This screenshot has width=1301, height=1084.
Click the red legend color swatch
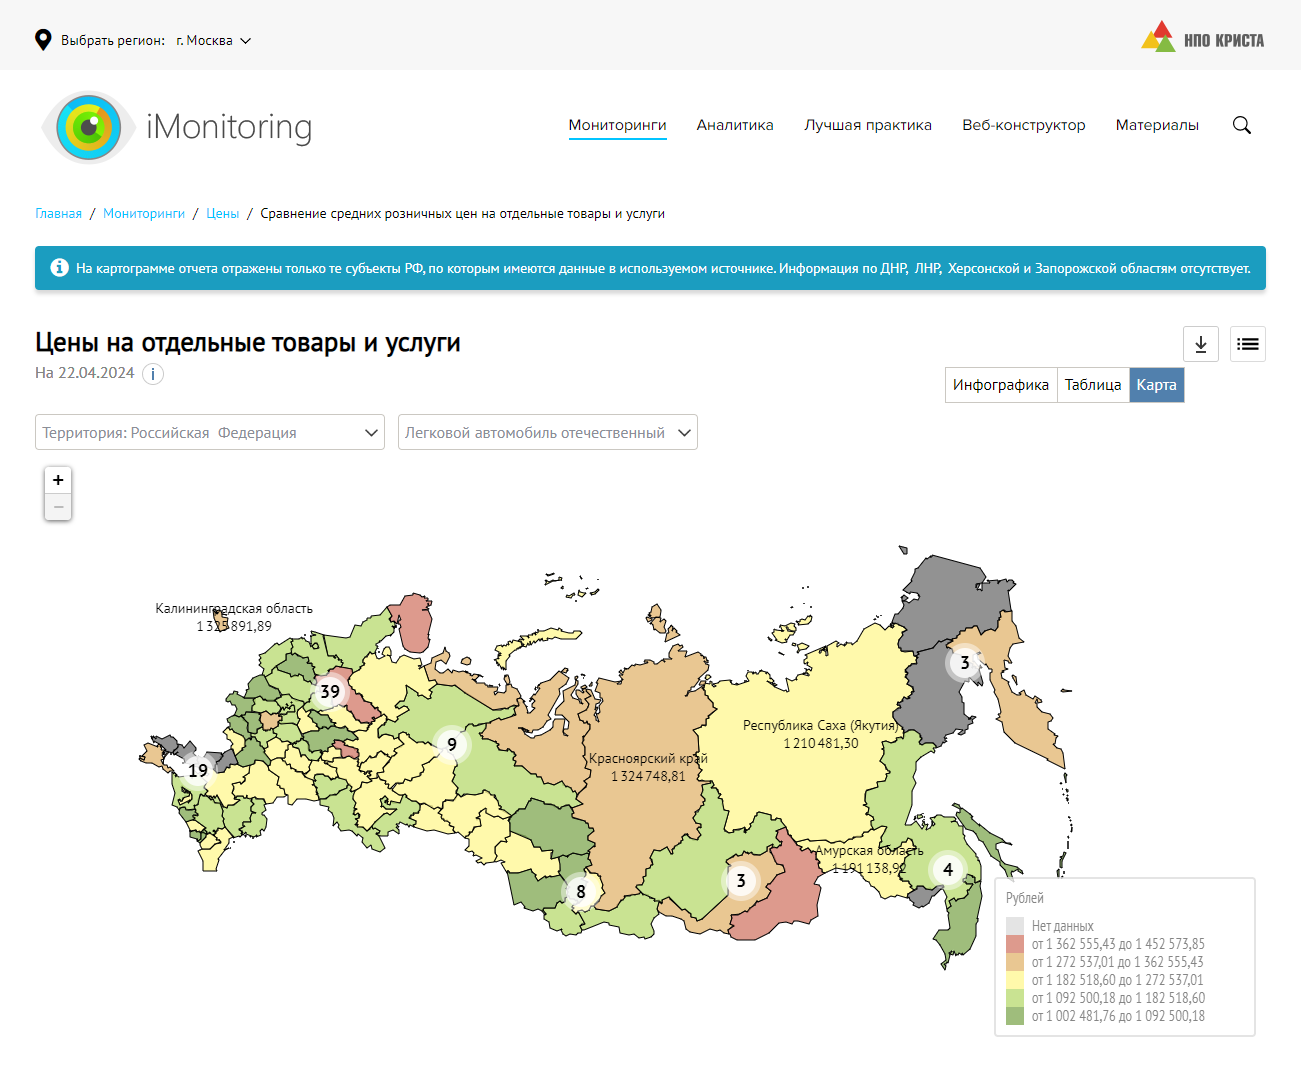point(1015,944)
